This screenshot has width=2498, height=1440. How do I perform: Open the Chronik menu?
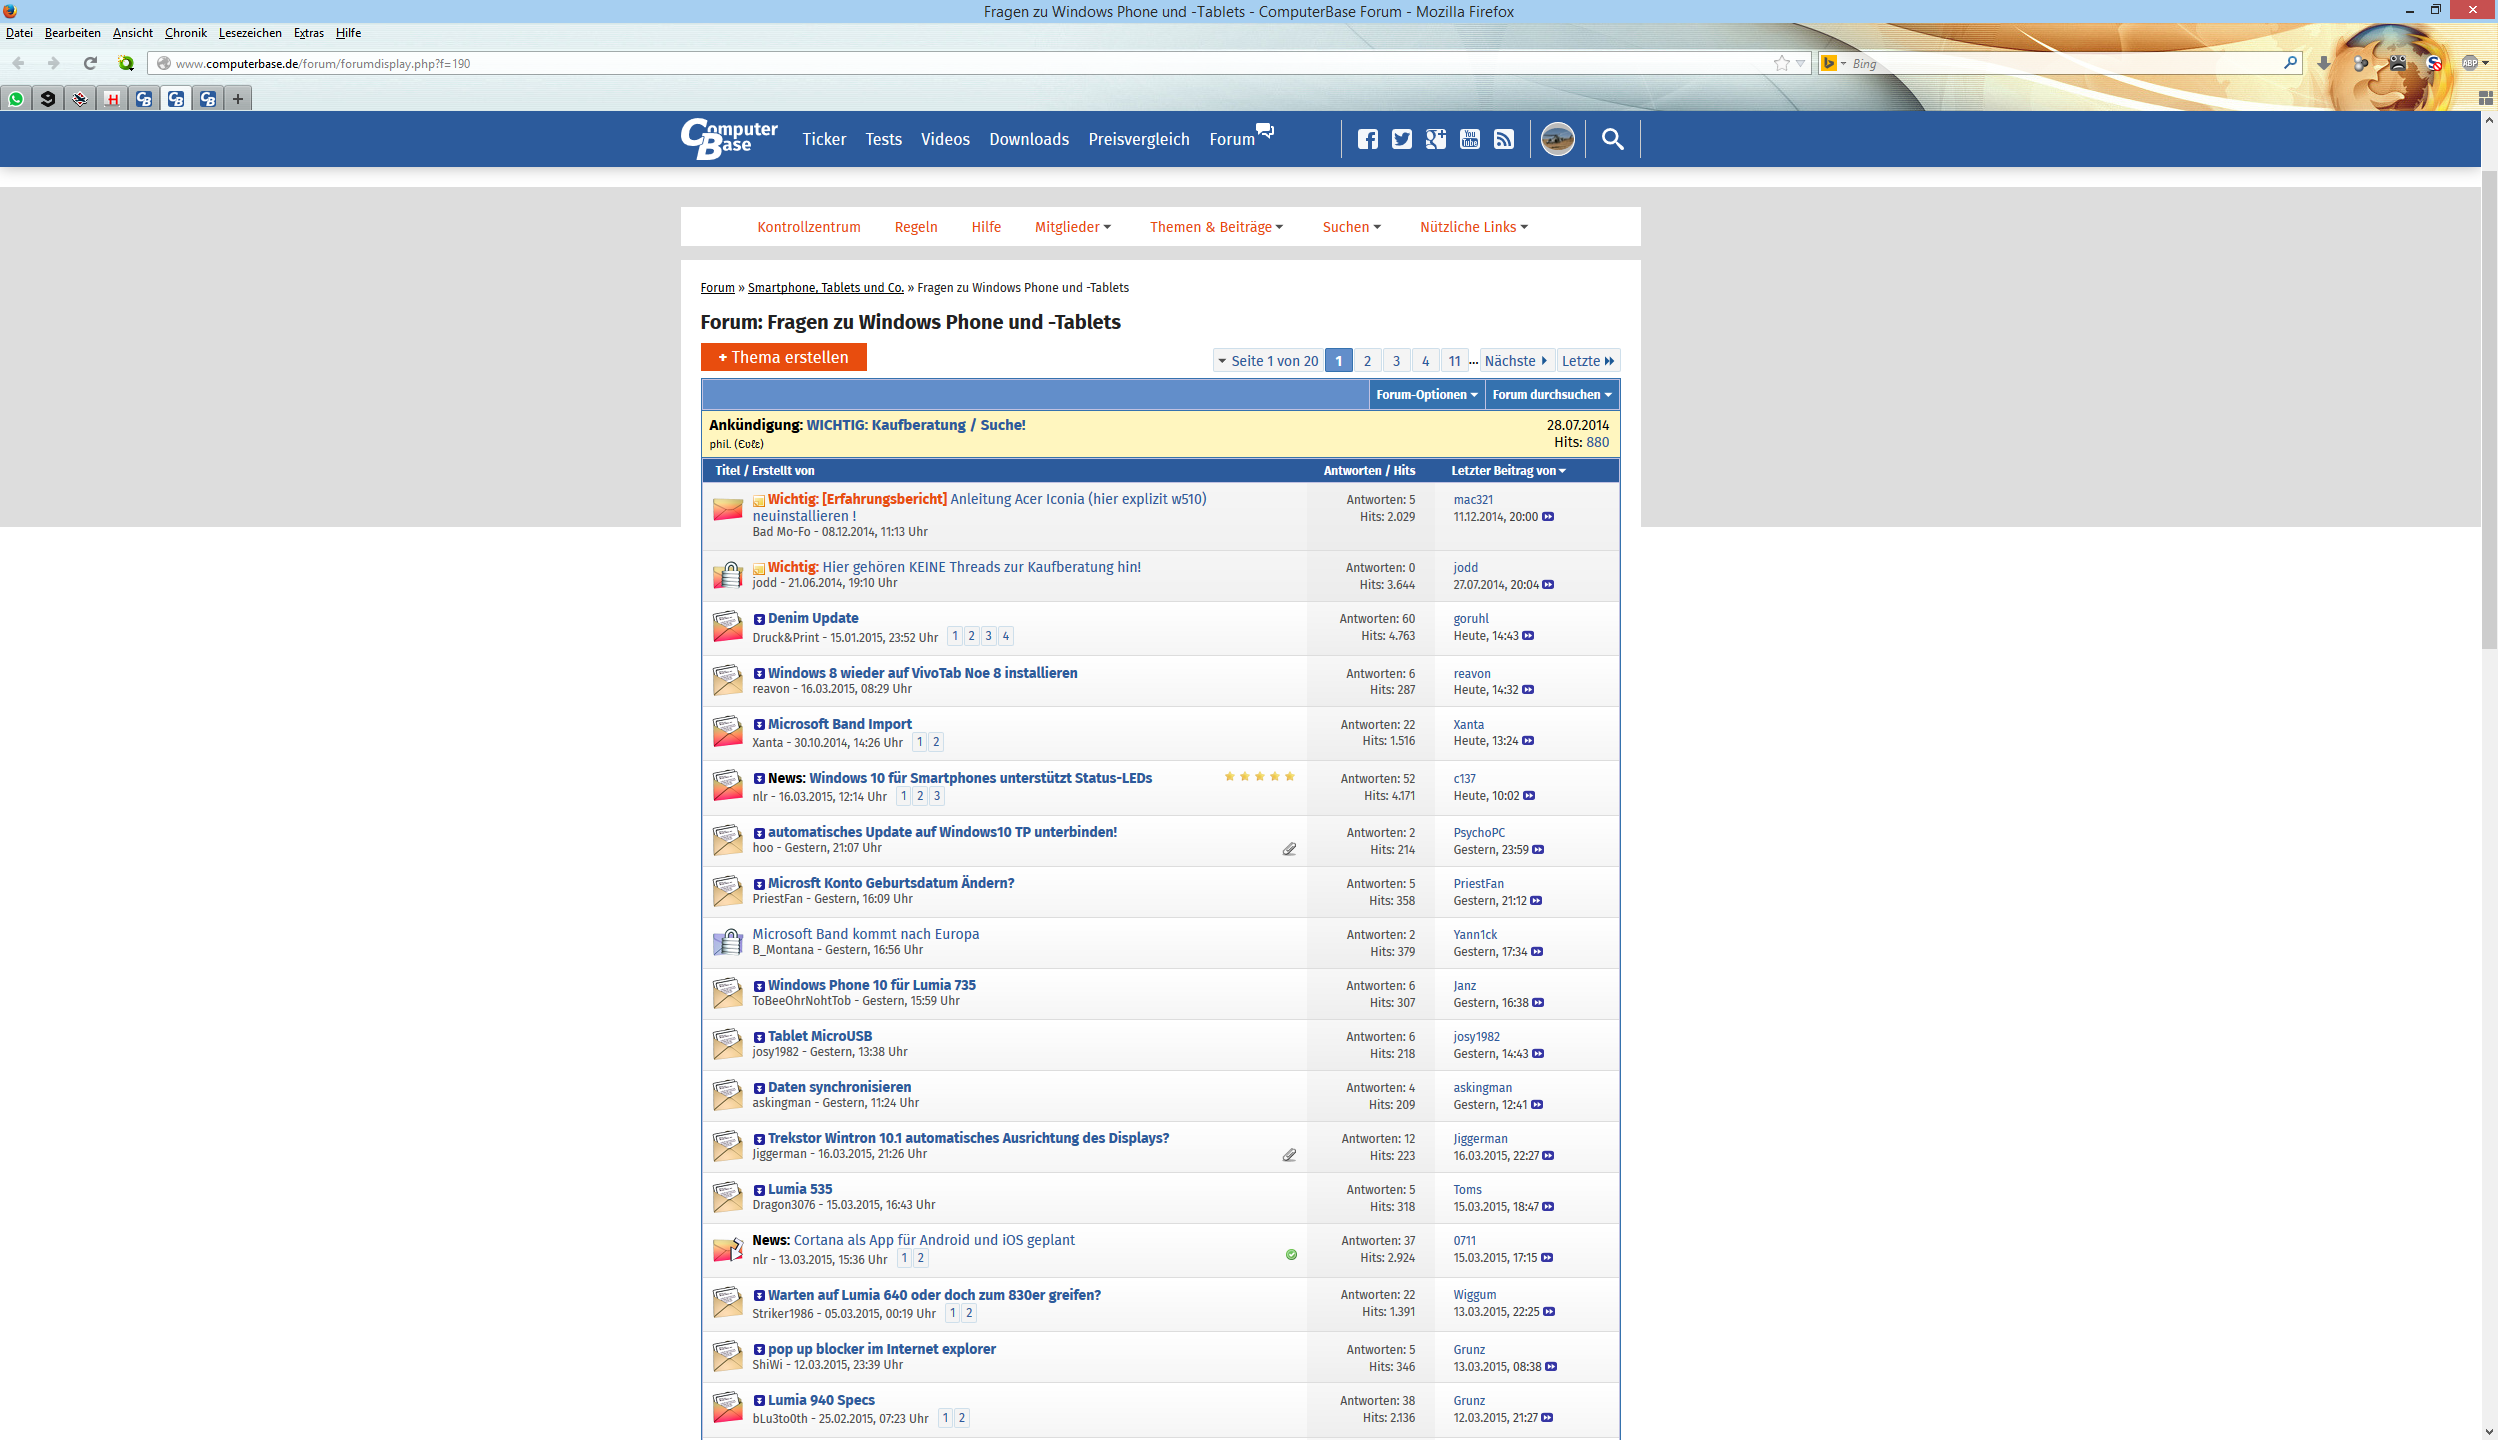click(x=185, y=33)
